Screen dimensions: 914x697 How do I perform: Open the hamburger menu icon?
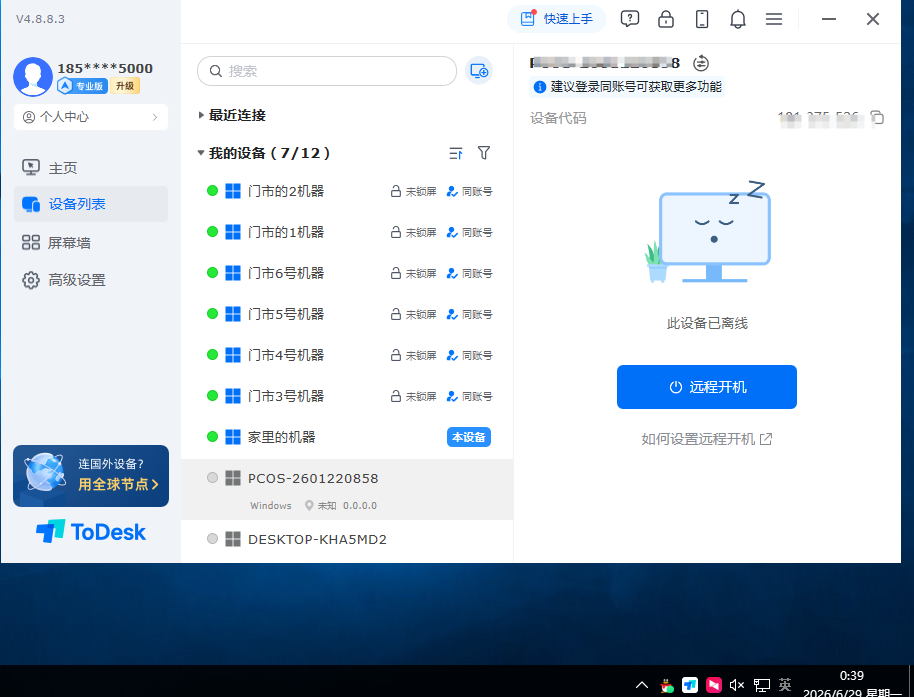(x=774, y=19)
